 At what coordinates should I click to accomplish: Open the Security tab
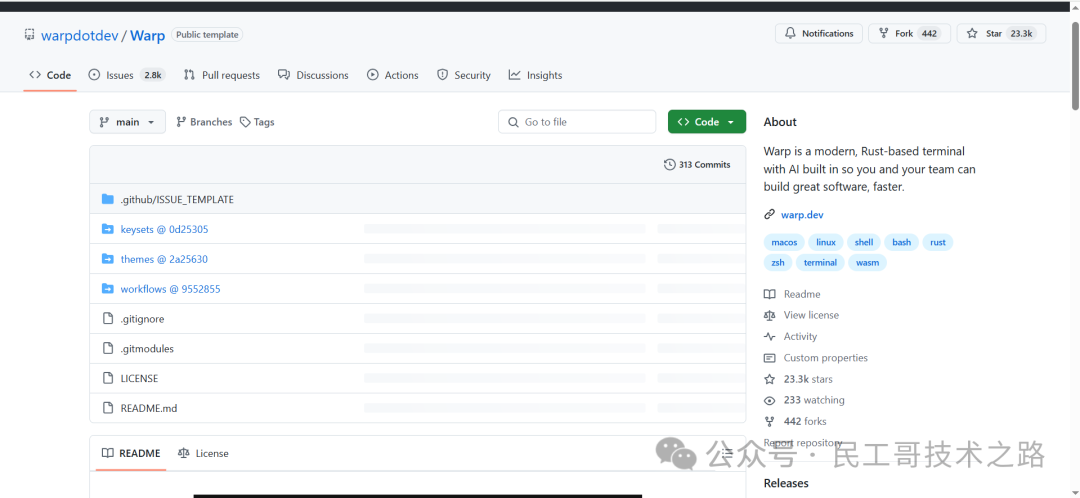464,75
